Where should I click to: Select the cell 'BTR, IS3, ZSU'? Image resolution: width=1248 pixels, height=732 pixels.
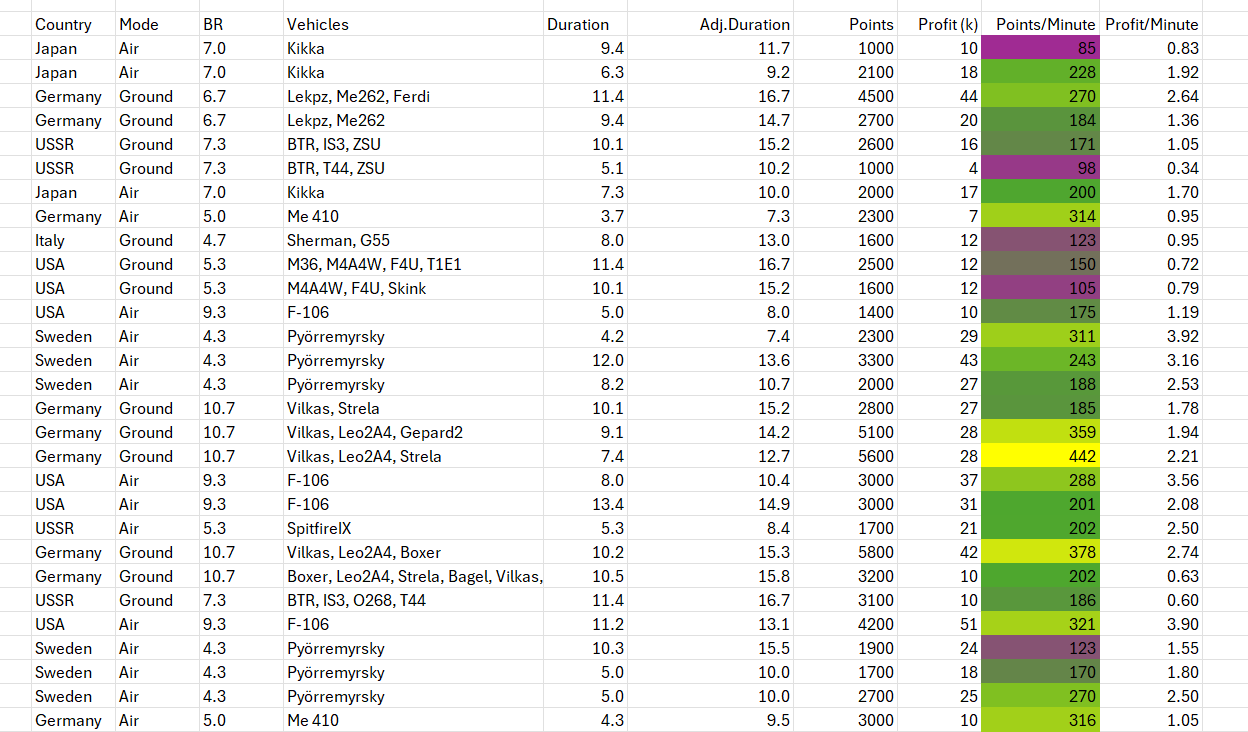413,144
